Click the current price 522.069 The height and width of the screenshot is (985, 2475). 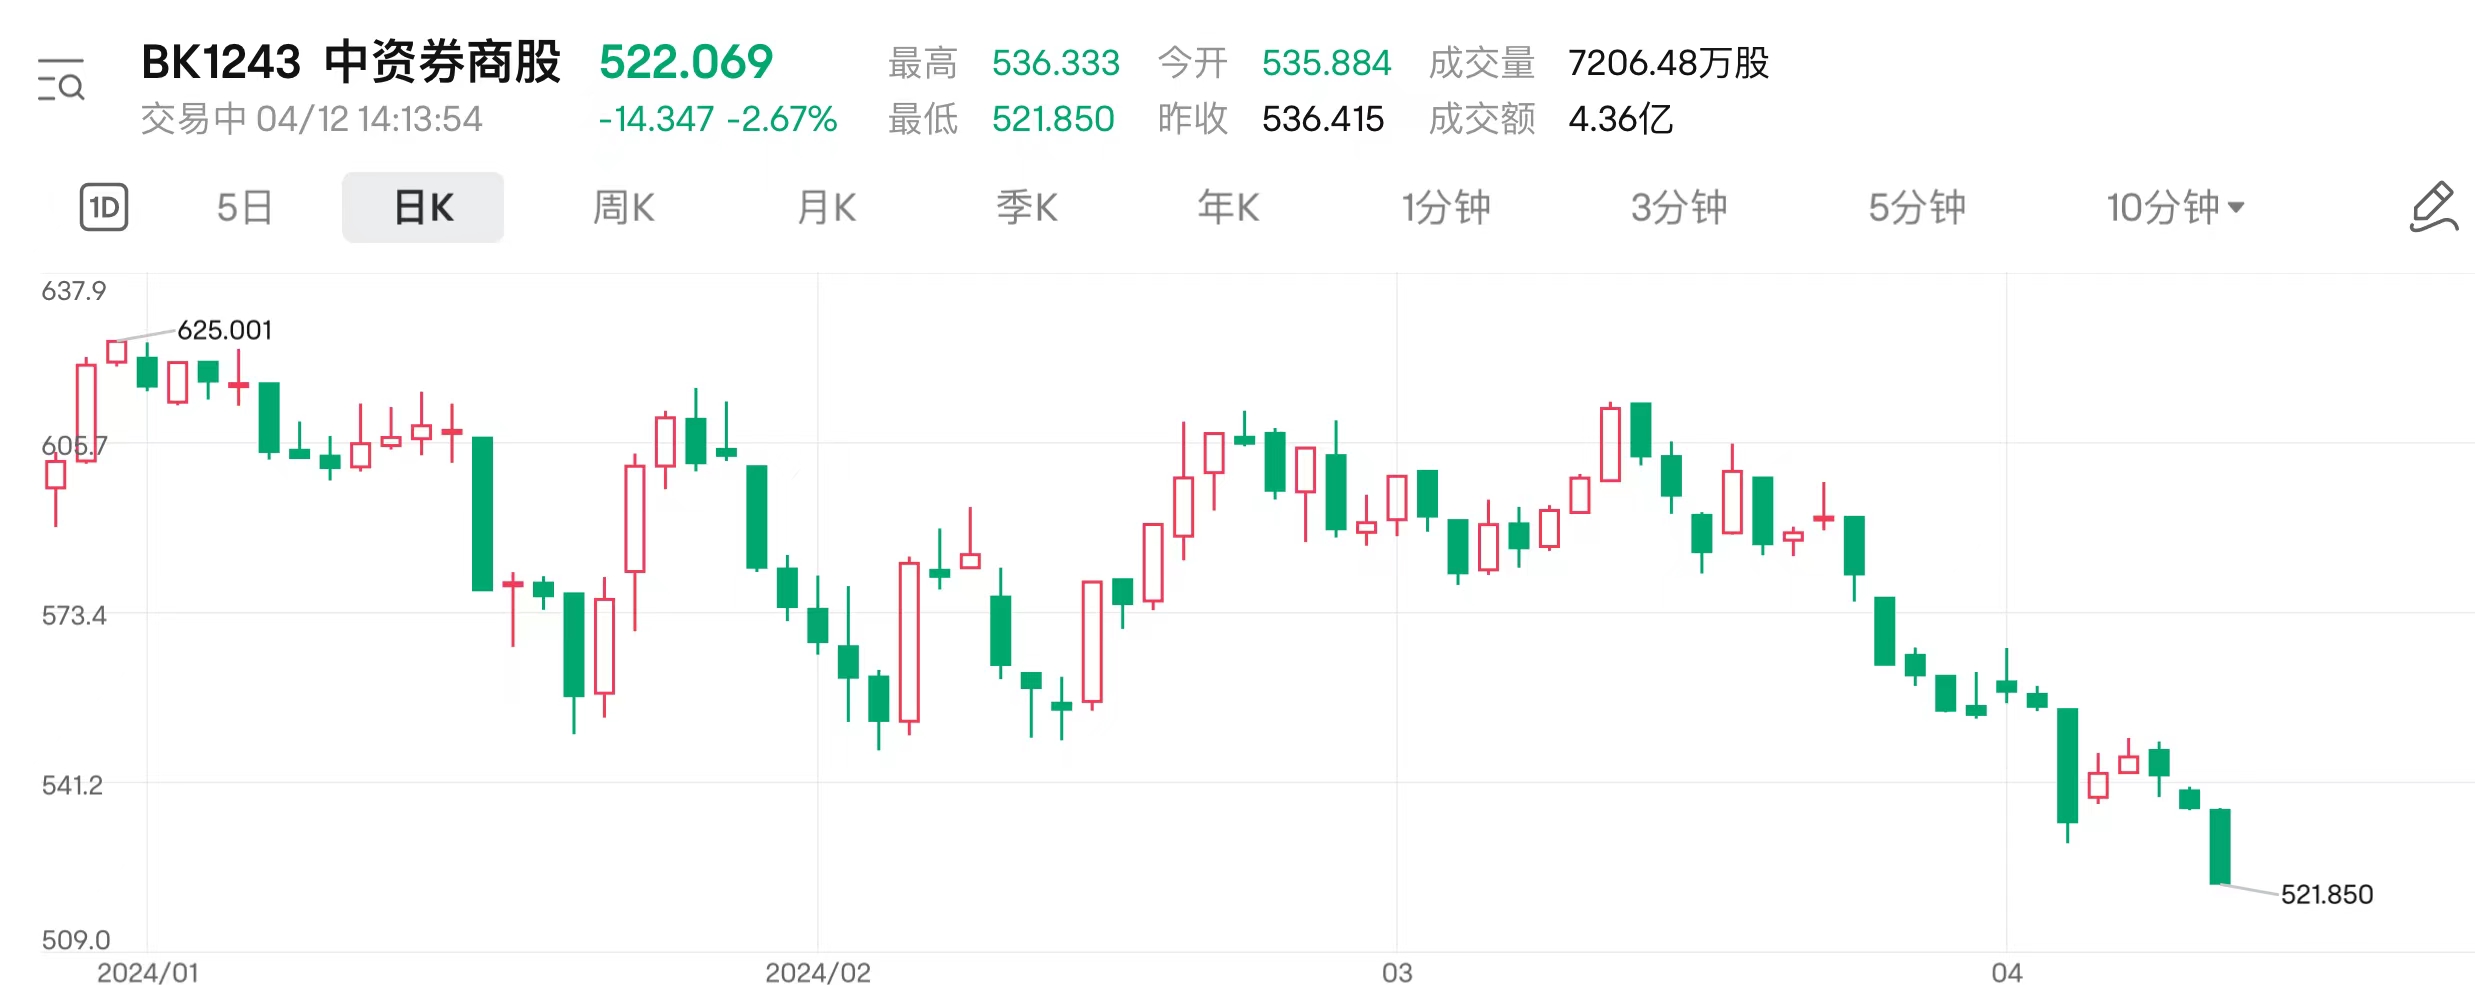pos(686,62)
